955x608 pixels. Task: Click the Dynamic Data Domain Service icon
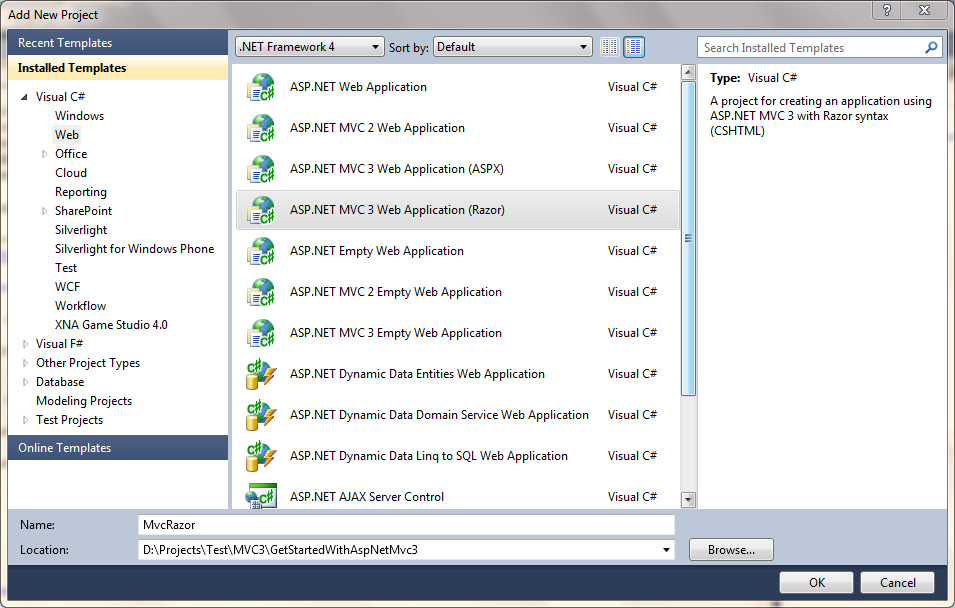point(261,415)
